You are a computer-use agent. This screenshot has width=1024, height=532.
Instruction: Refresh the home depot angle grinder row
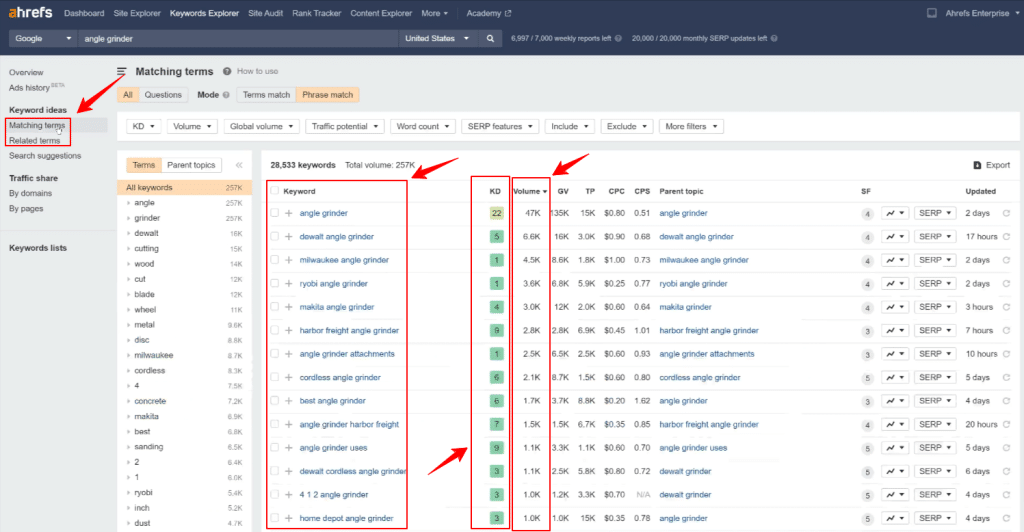tap(1006, 518)
